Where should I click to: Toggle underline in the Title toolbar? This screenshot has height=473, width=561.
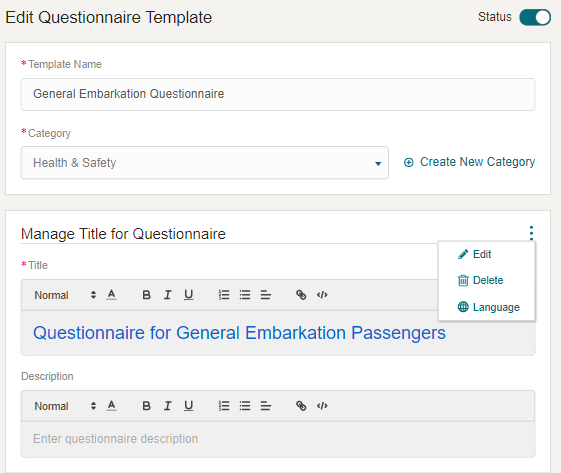[x=189, y=295]
